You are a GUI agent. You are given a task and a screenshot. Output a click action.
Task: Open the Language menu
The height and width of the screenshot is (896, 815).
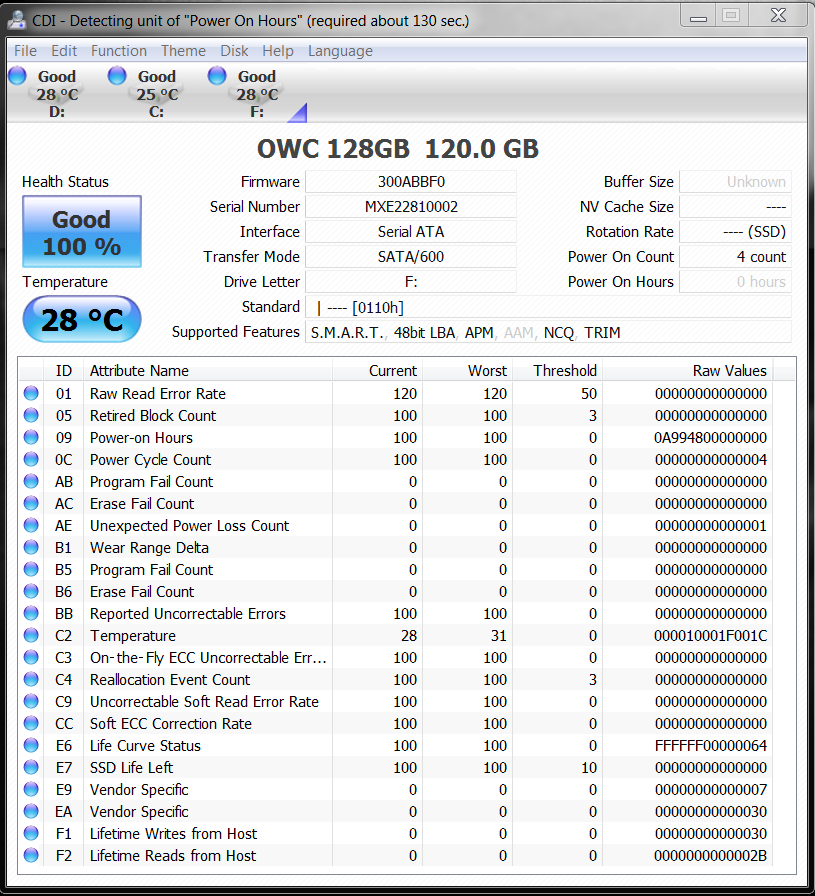(x=340, y=51)
